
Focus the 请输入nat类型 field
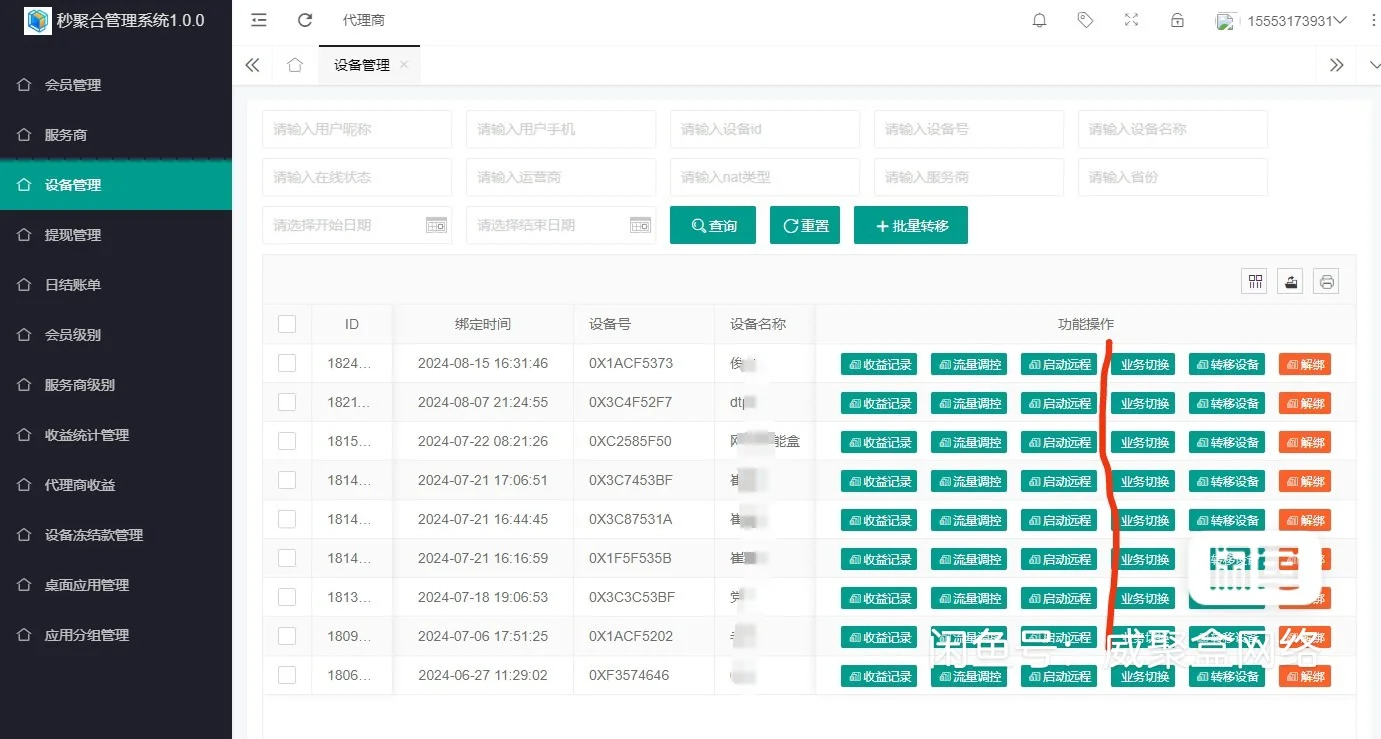765,177
